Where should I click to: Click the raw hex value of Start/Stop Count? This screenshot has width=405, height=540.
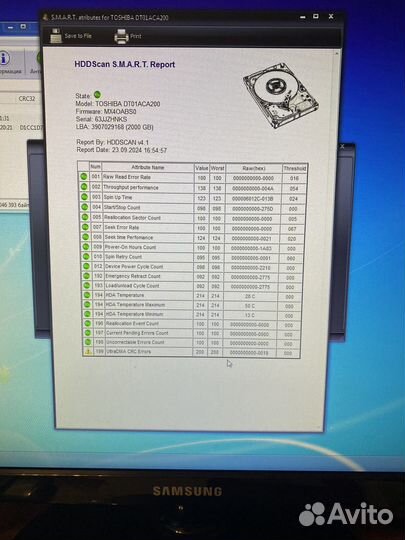253,209
